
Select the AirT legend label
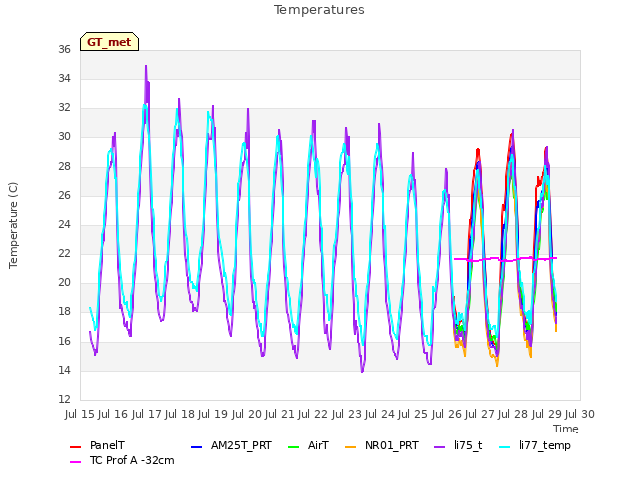pos(318,445)
